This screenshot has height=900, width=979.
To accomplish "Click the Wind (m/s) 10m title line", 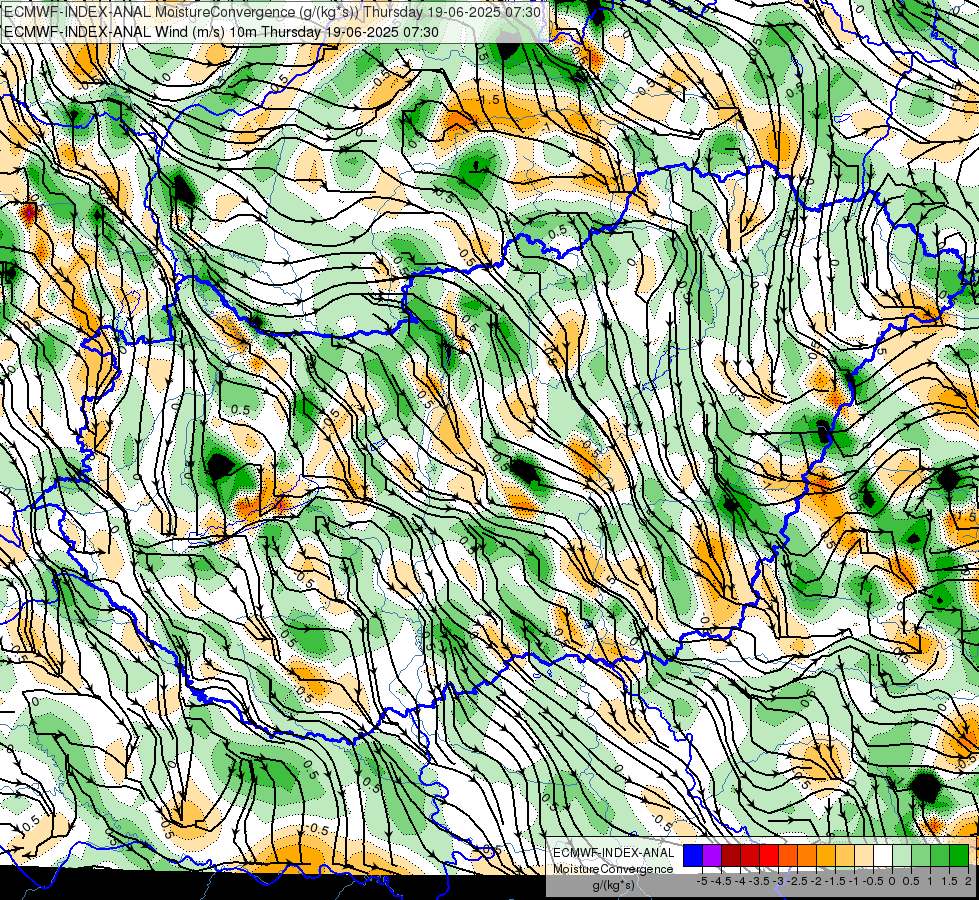I will pos(222,32).
